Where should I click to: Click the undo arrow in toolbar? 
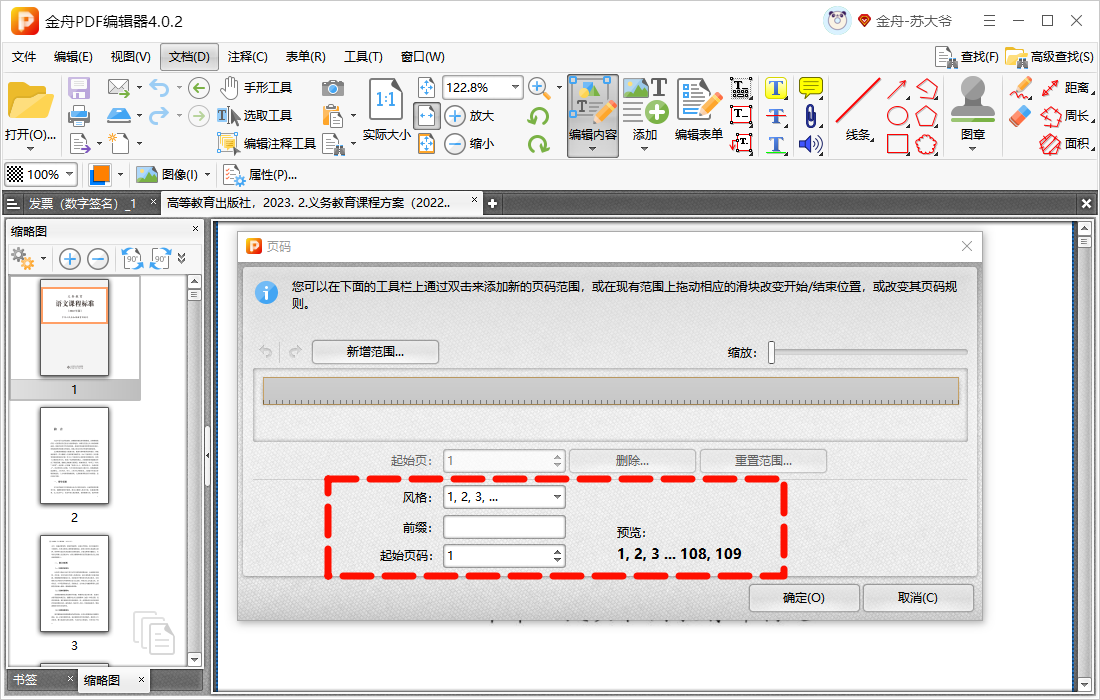159,88
